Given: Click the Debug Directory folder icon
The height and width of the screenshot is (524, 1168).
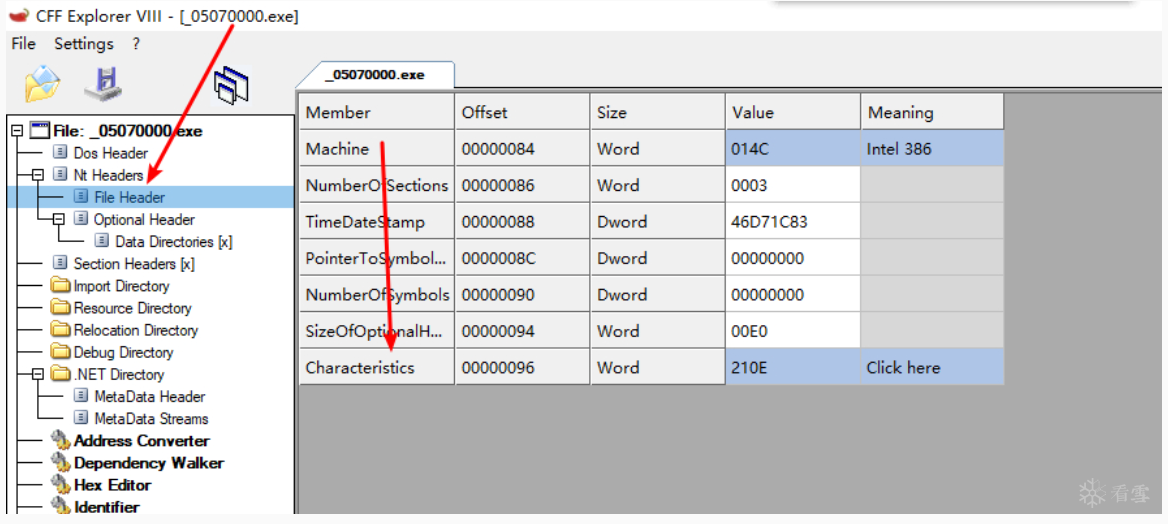Looking at the screenshot, I should click(60, 352).
